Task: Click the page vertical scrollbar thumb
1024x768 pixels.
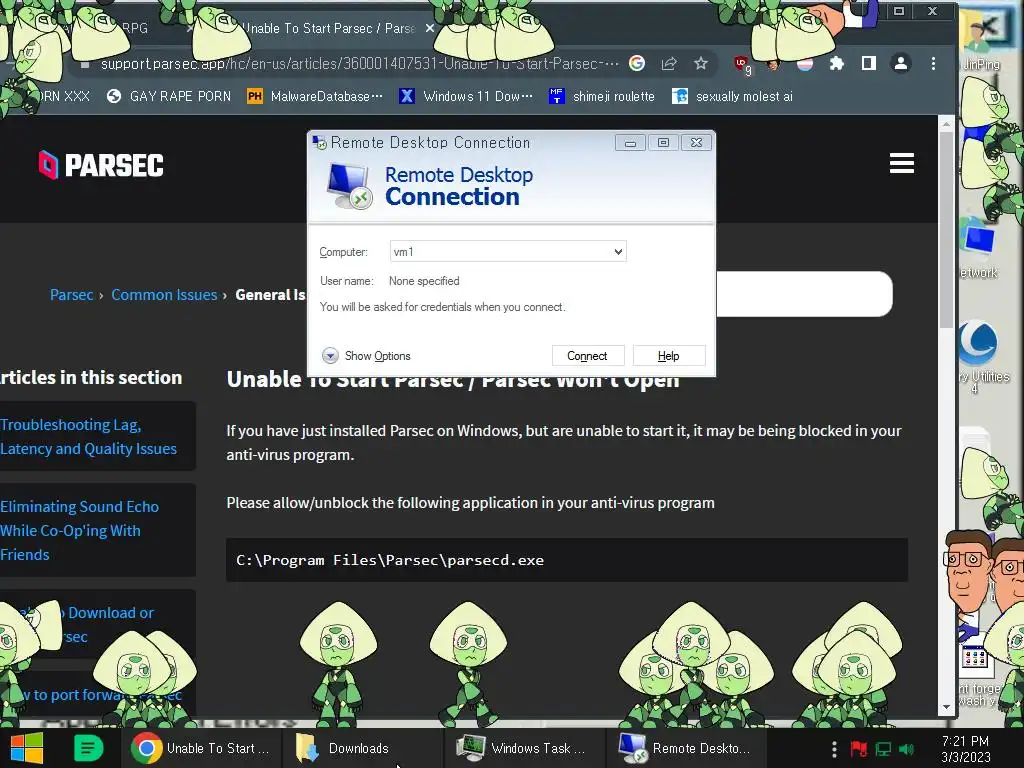Action: 946,229
